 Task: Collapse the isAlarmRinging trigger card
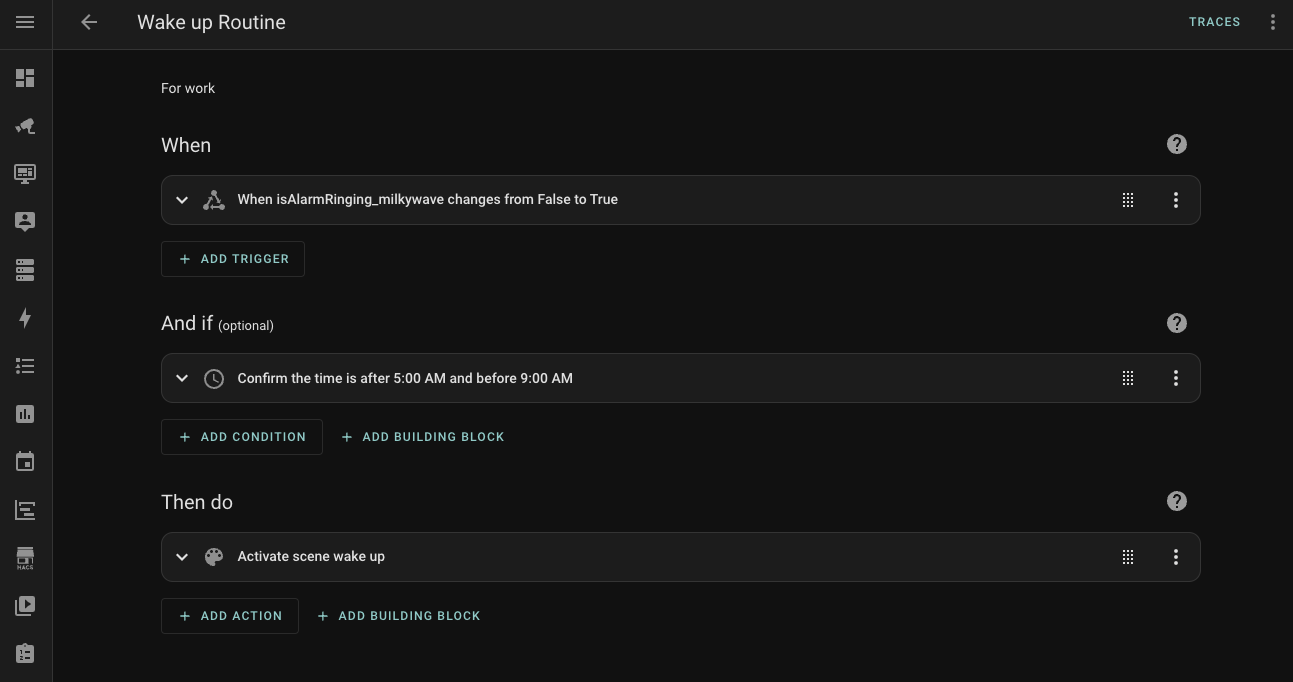pos(182,200)
